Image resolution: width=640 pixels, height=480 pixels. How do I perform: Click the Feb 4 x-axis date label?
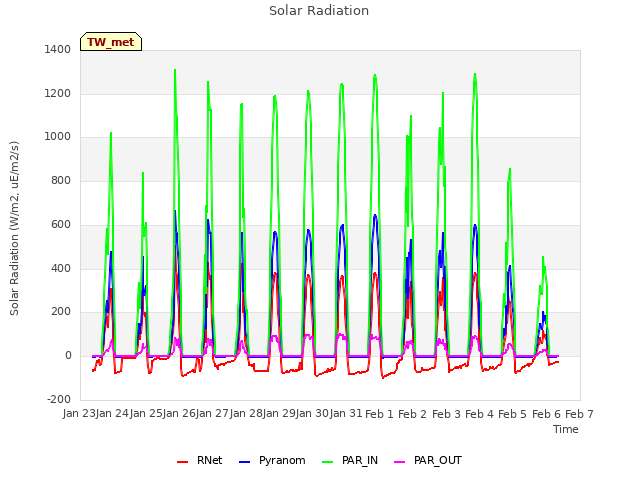pyautogui.click(x=479, y=414)
